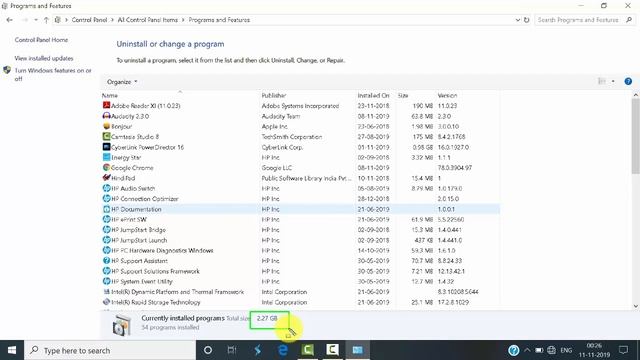The image size is (640, 360).
Task: Open the help icon in the toolbar
Action: tap(628, 82)
